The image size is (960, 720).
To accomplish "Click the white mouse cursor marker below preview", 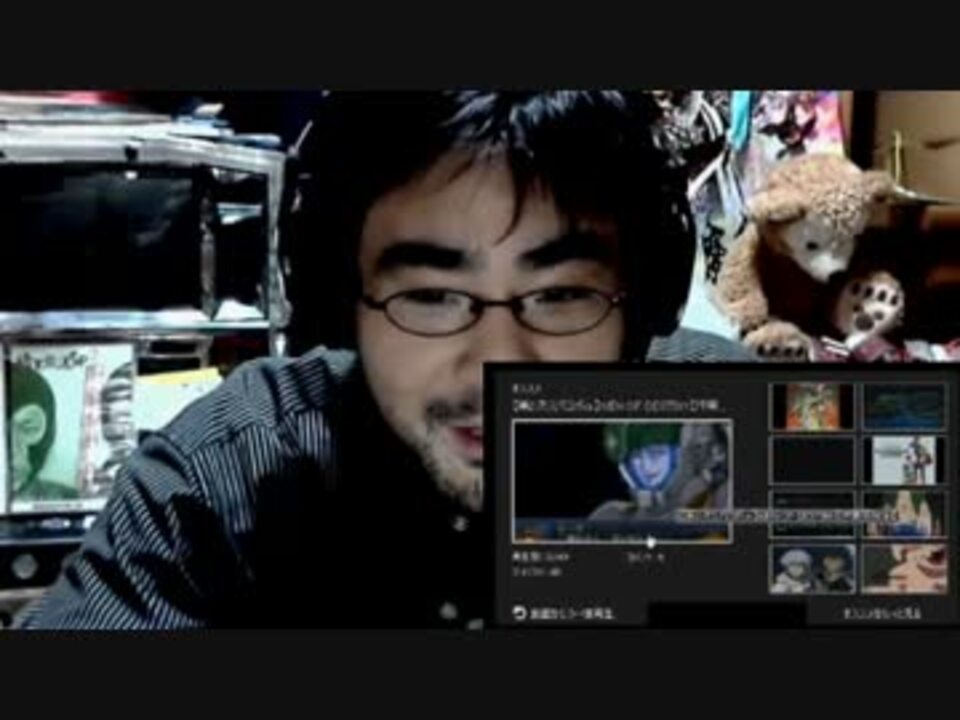I will click(651, 542).
